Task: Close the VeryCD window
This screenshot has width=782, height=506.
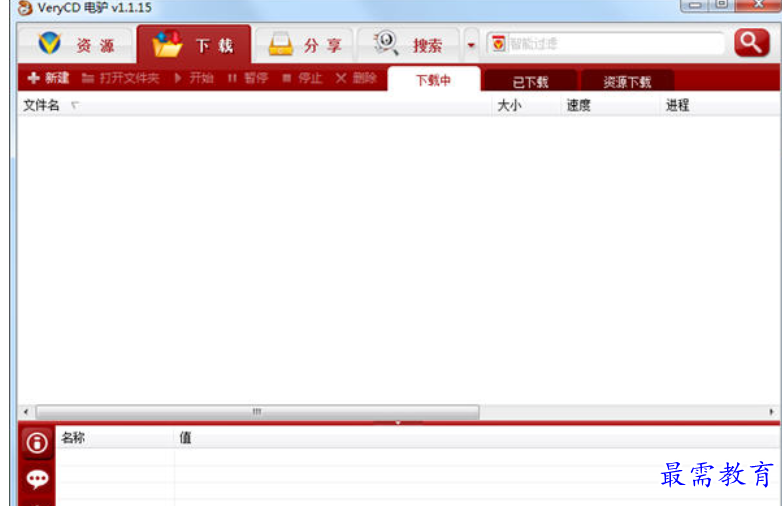Action: 758,4
